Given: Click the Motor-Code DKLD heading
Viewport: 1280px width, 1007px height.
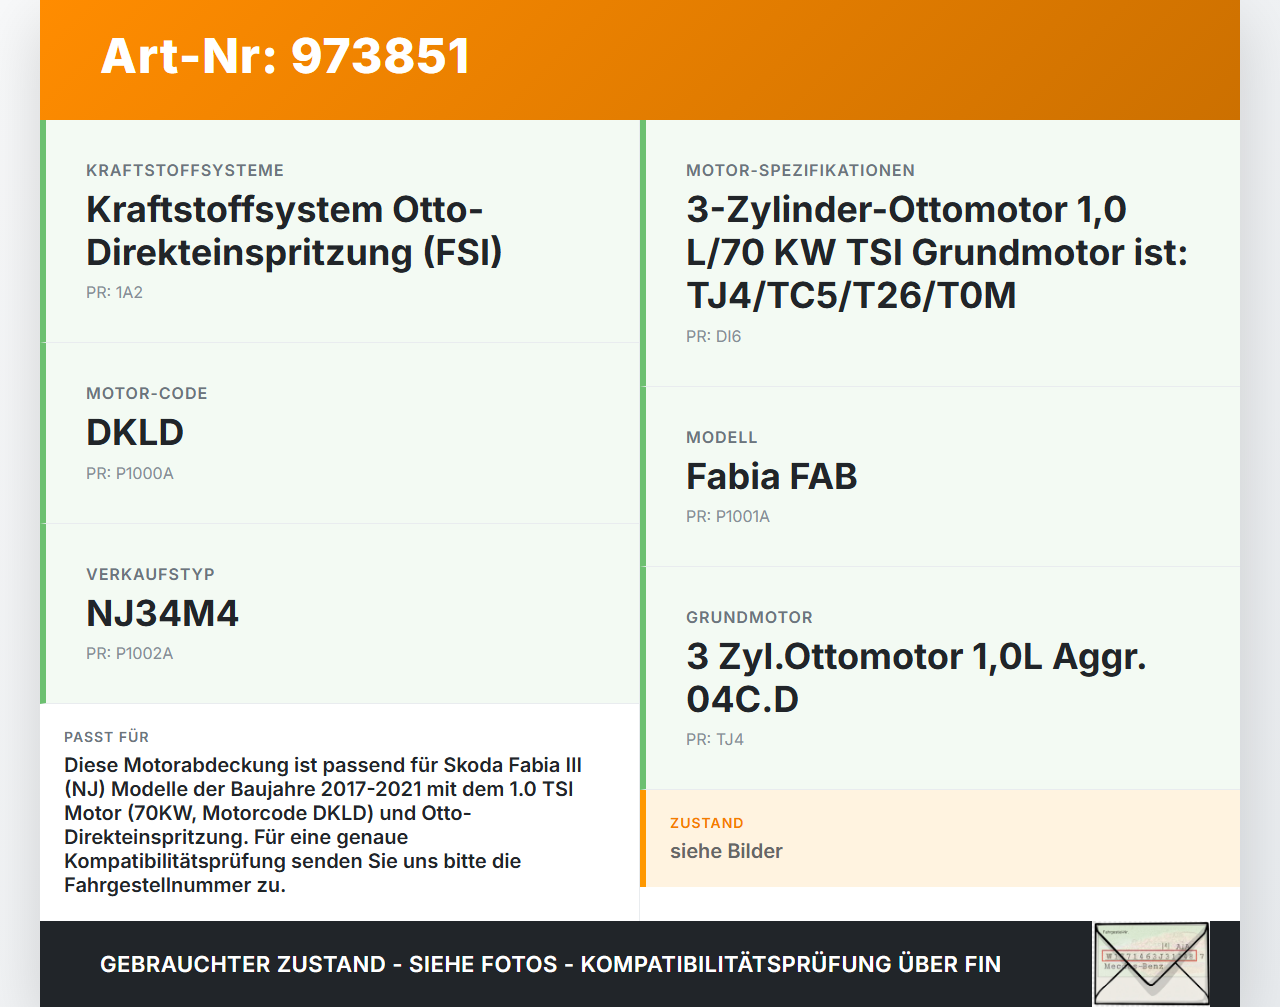Looking at the screenshot, I should tap(135, 432).
